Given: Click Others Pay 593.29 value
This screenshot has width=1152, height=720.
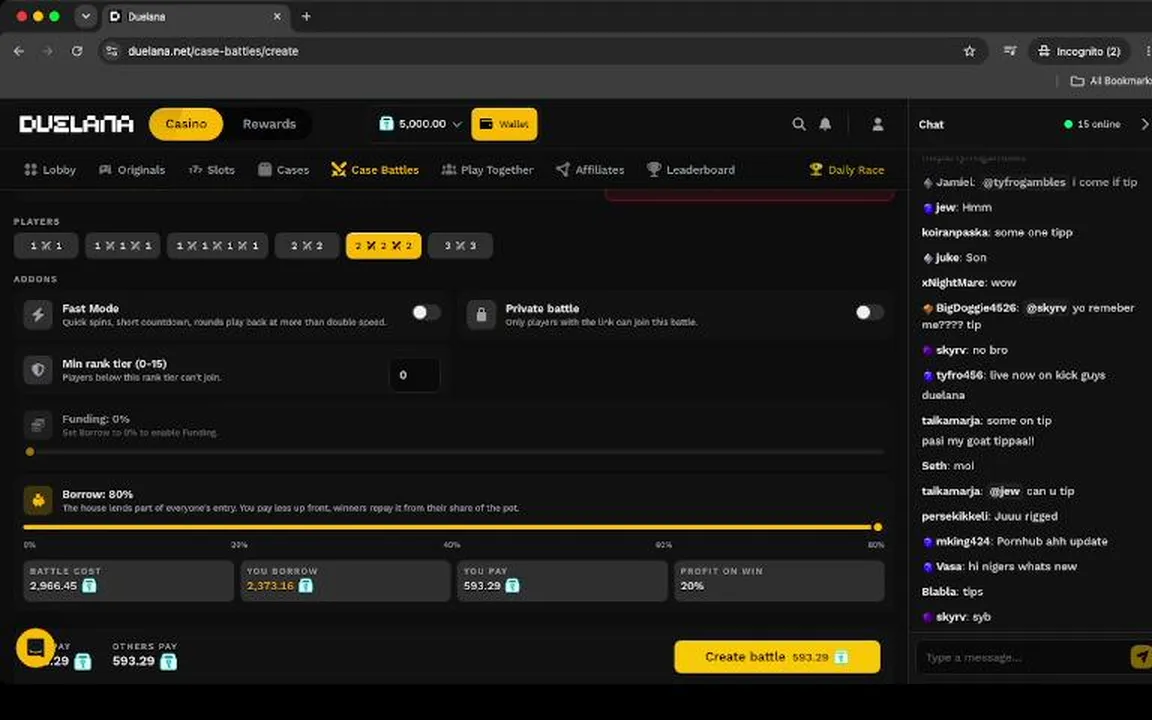Looking at the screenshot, I should tap(134, 660).
